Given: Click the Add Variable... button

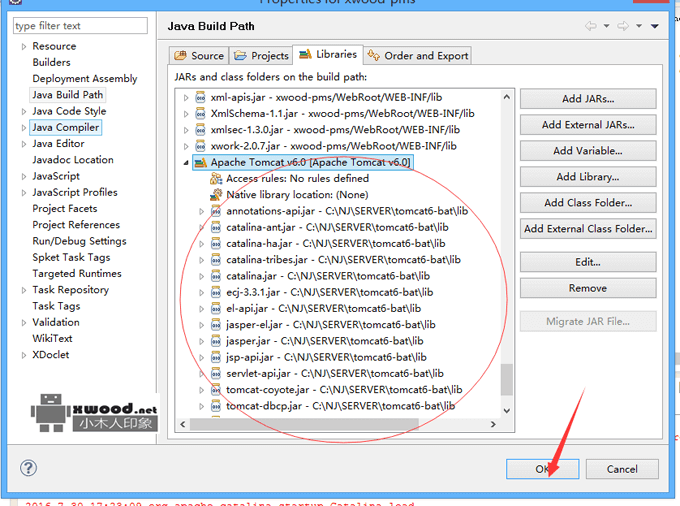Looking at the screenshot, I should [x=588, y=151].
